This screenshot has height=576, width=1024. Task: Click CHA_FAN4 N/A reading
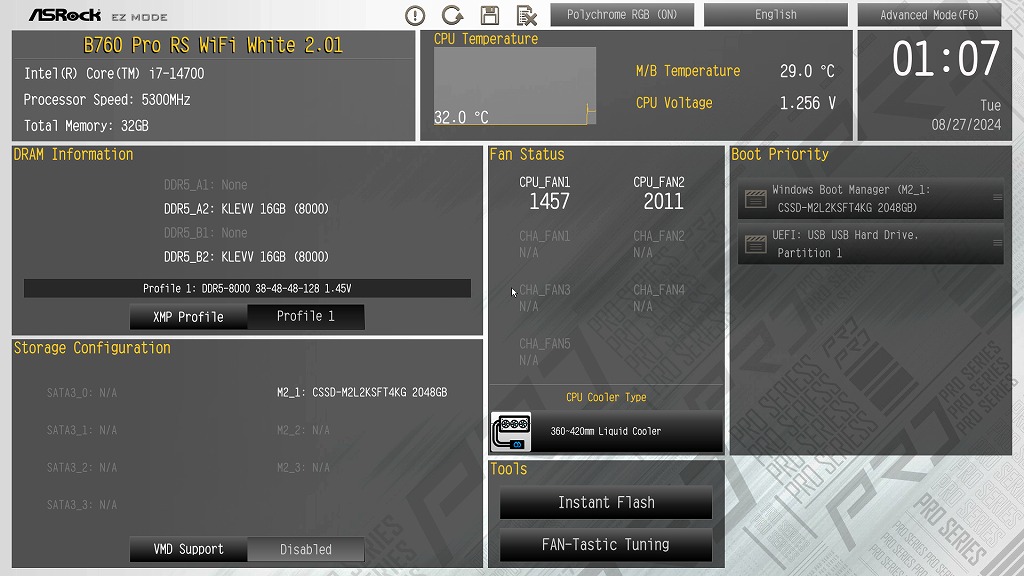pyautogui.click(x=643, y=306)
